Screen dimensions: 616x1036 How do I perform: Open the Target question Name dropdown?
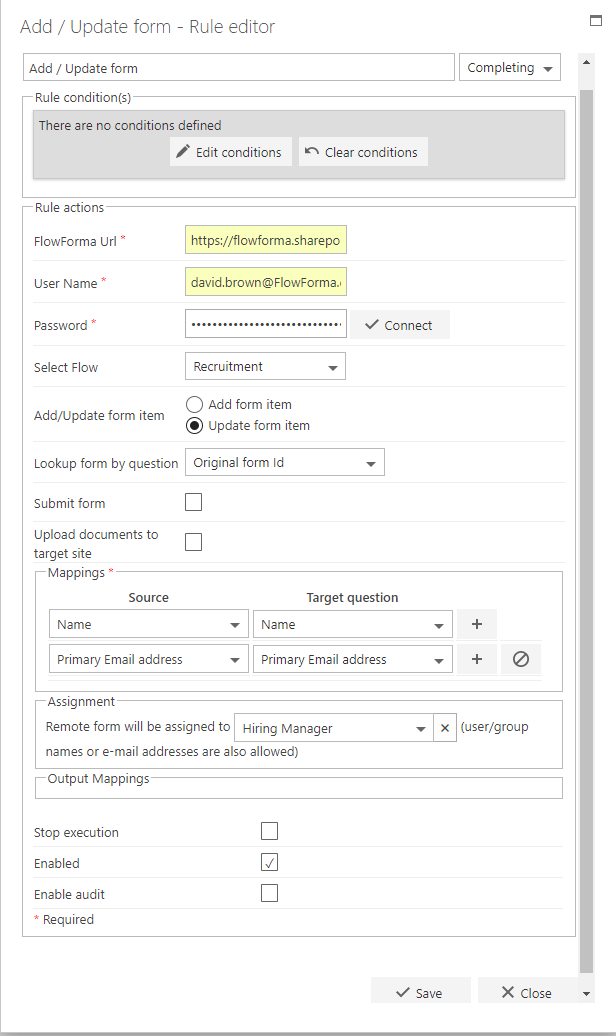click(x=352, y=624)
